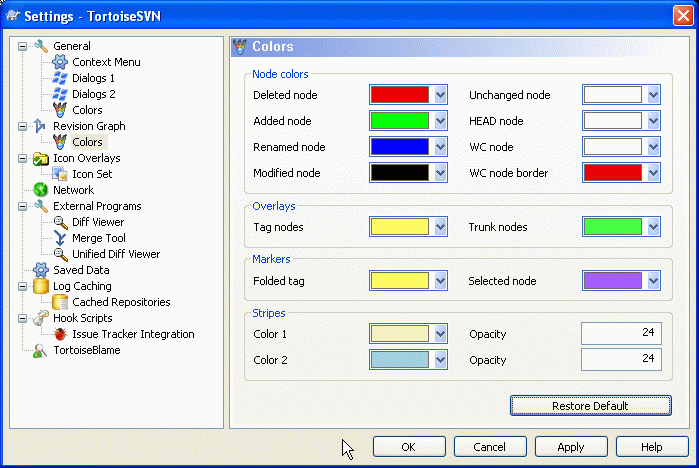Open the Trunk nodes color dropdown arrow
The image size is (699, 468).
coord(653,227)
